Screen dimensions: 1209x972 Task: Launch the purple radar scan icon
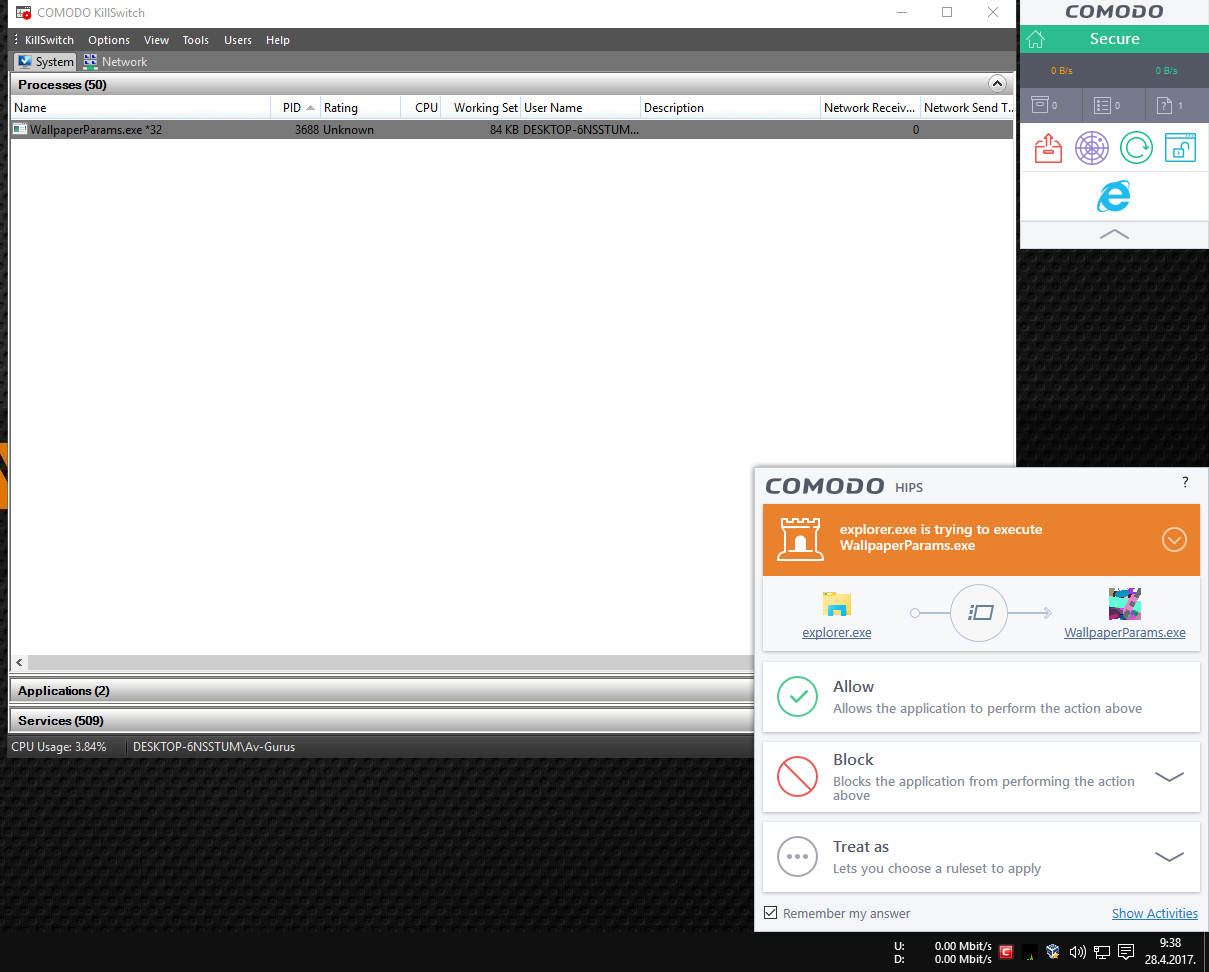point(1092,148)
